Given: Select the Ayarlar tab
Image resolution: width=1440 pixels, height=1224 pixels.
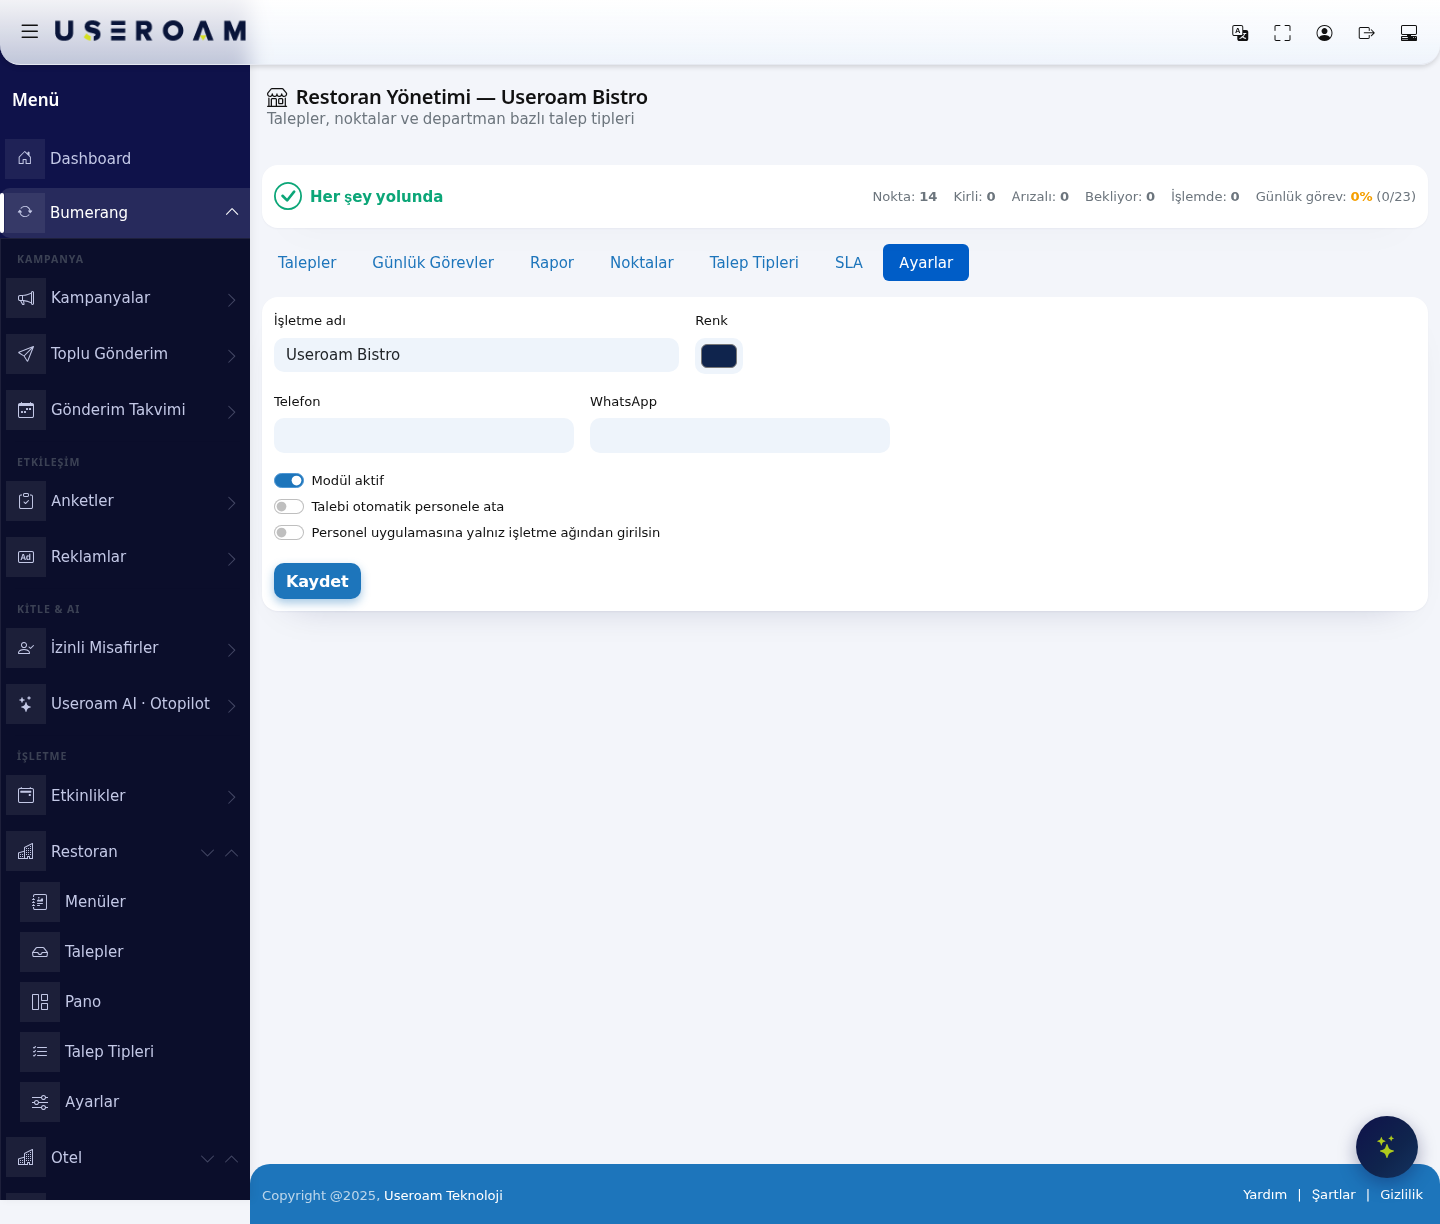Looking at the screenshot, I should 926,263.
